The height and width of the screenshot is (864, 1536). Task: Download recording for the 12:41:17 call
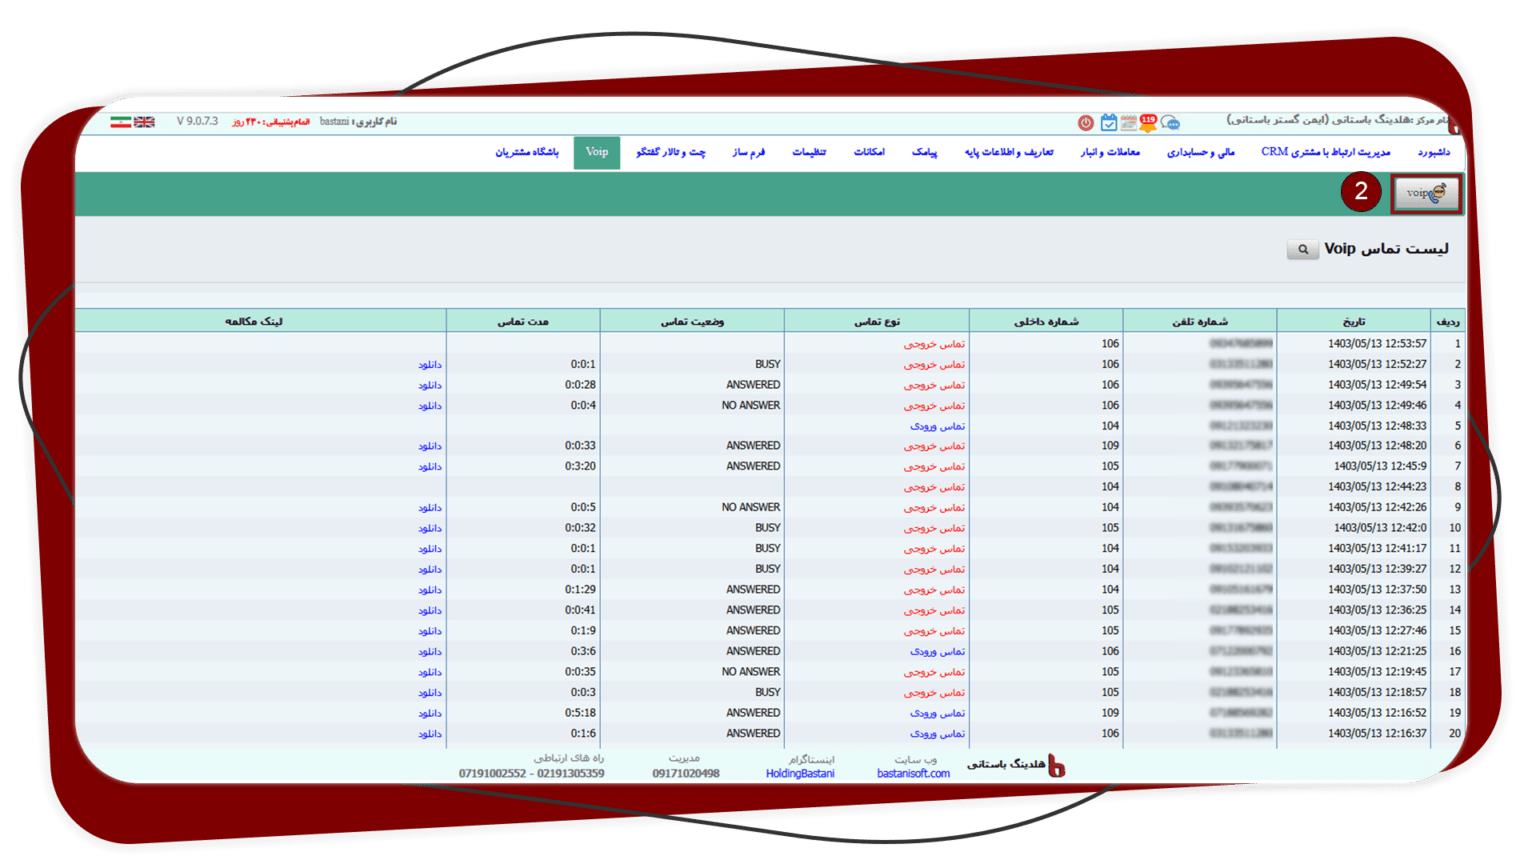(x=430, y=549)
